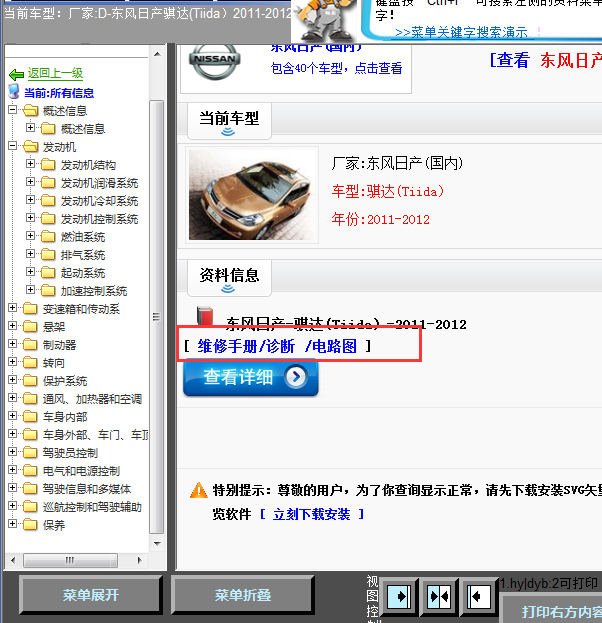The height and width of the screenshot is (623, 602).
Task: Open the 资料信息 tab
Action: coord(229,278)
